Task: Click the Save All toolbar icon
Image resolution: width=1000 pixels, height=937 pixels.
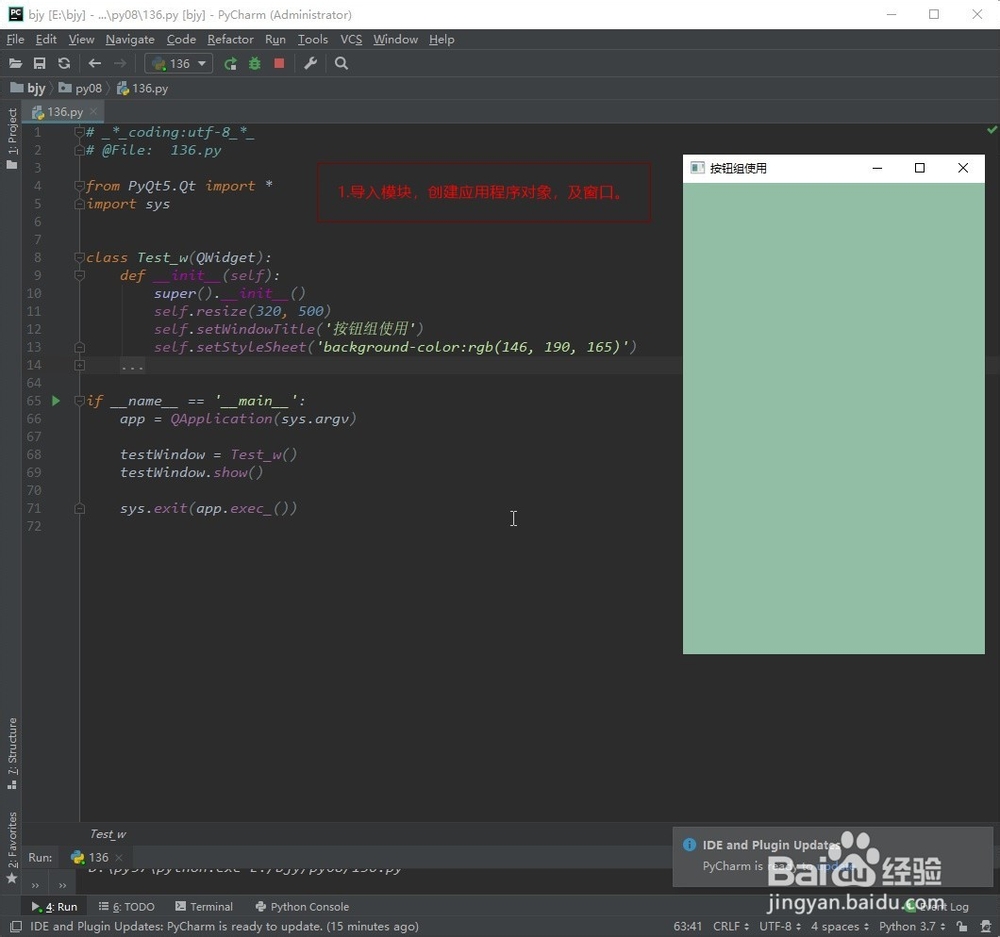Action: click(x=40, y=63)
